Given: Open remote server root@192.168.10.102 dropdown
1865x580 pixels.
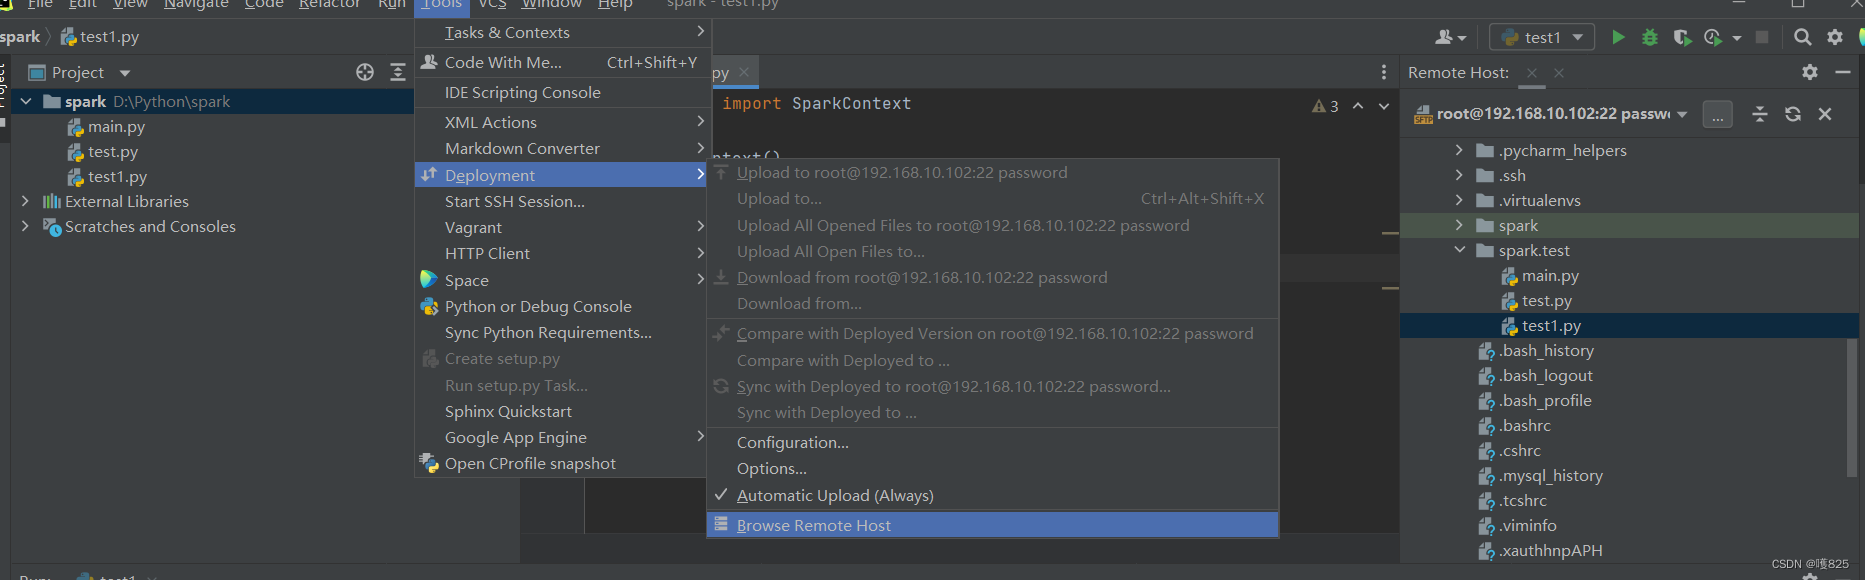Looking at the screenshot, I should coord(1682,114).
